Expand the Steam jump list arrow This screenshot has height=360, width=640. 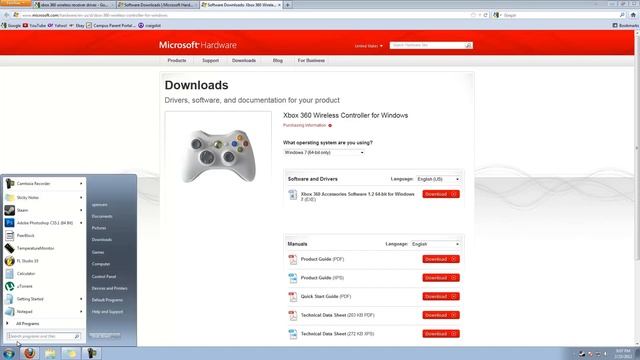pyautogui.click(x=81, y=210)
